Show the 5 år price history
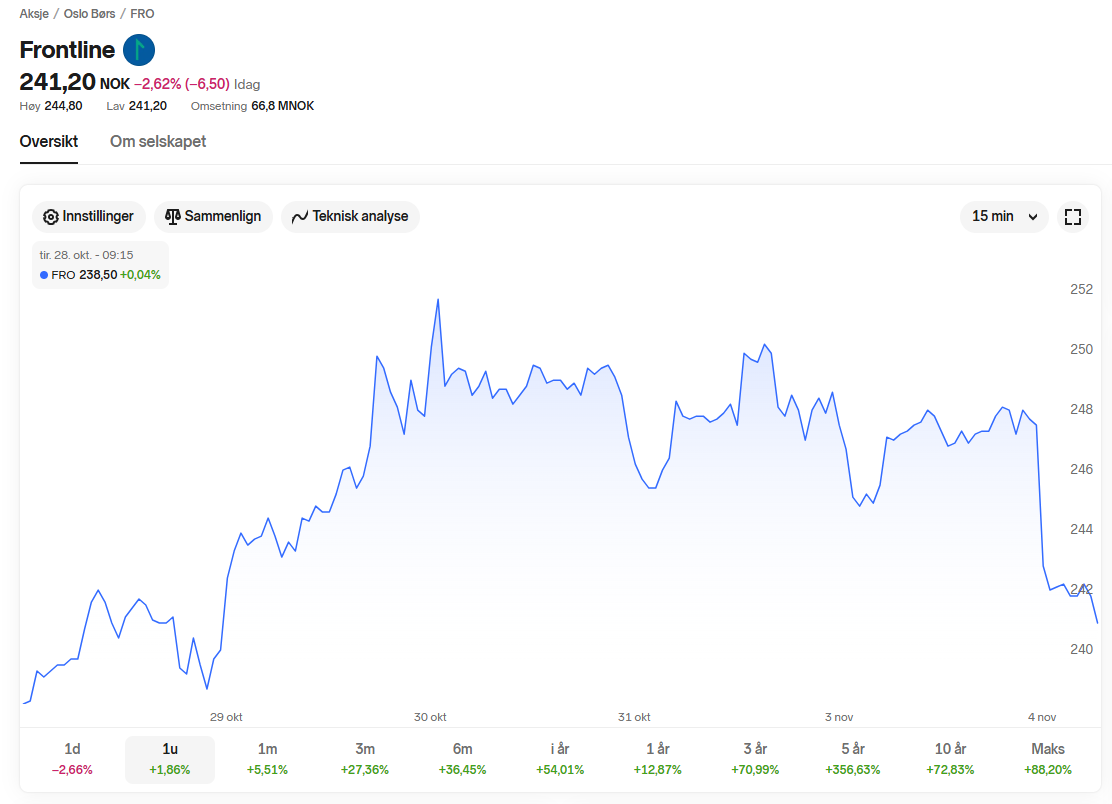Screen dimensions: 1112x804 click(853, 759)
